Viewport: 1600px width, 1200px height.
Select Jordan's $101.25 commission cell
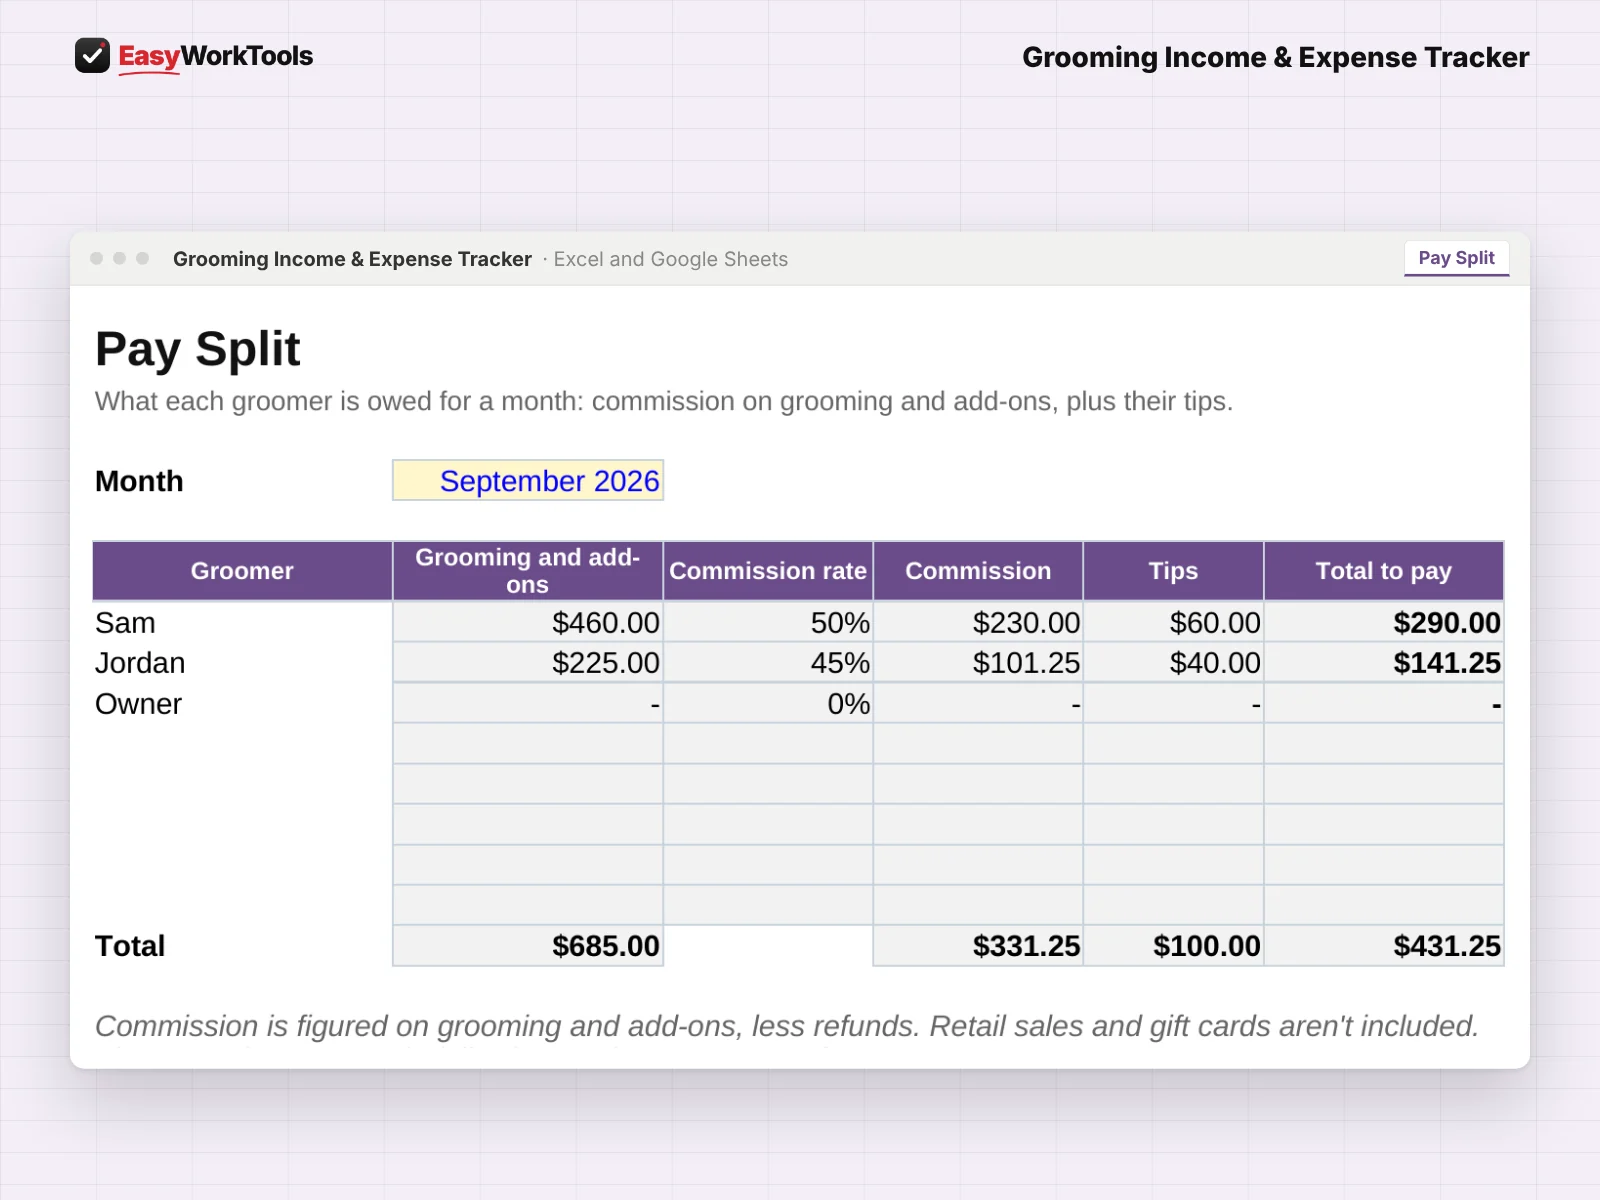click(x=978, y=663)
